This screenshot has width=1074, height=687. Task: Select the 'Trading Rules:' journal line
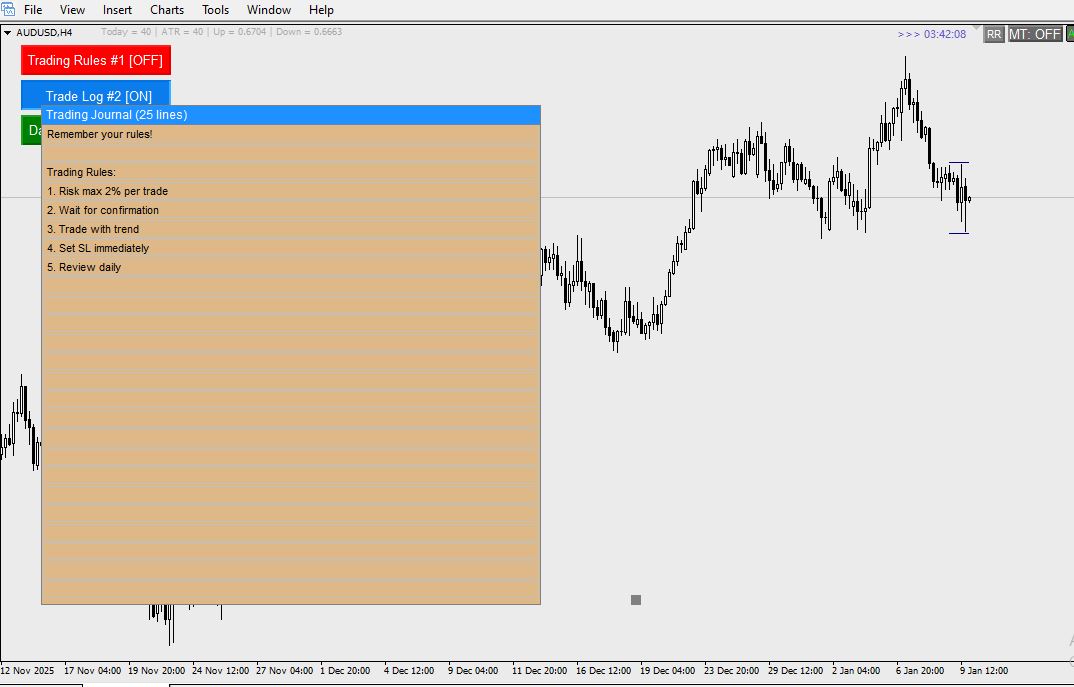click(x=291, y=172)
